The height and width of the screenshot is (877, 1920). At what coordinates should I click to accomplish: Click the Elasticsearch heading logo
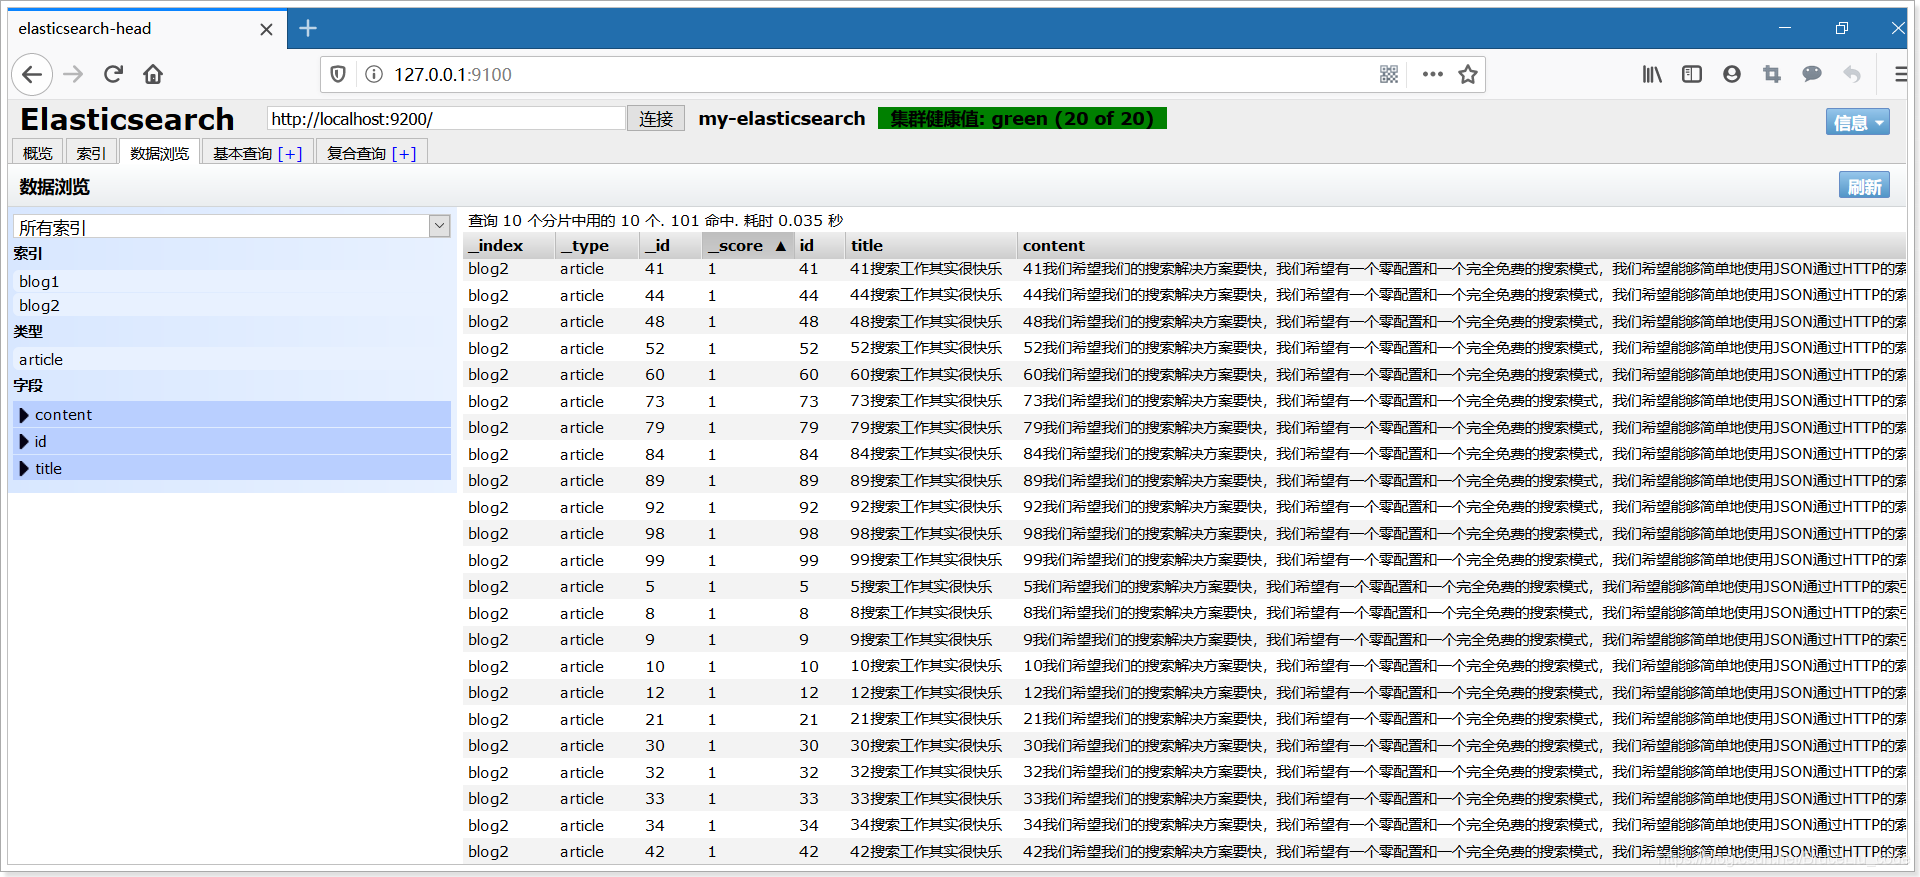(127, 119)
